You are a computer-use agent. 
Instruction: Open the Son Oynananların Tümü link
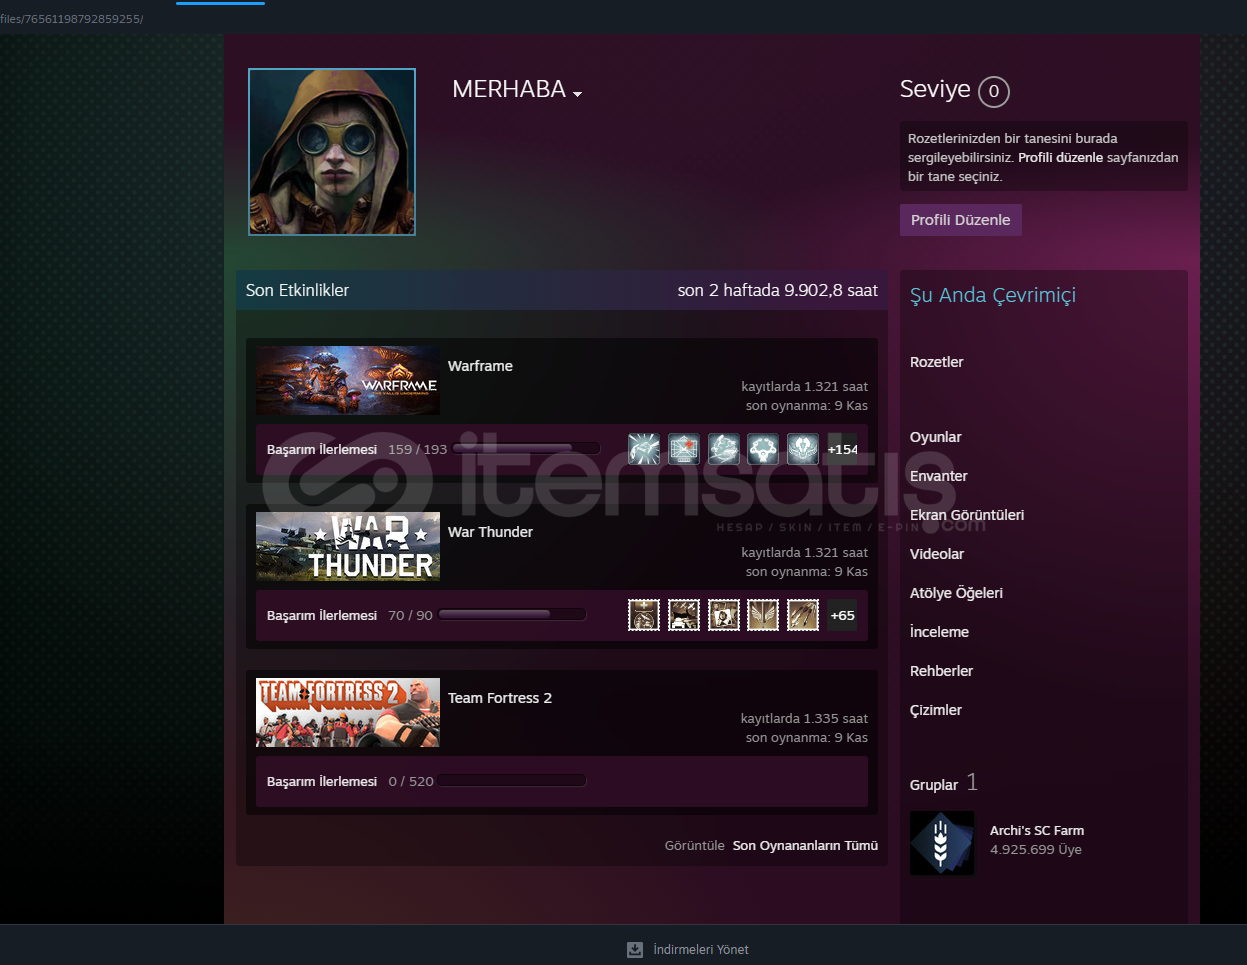pyautogui.click(x=805, y=845)
